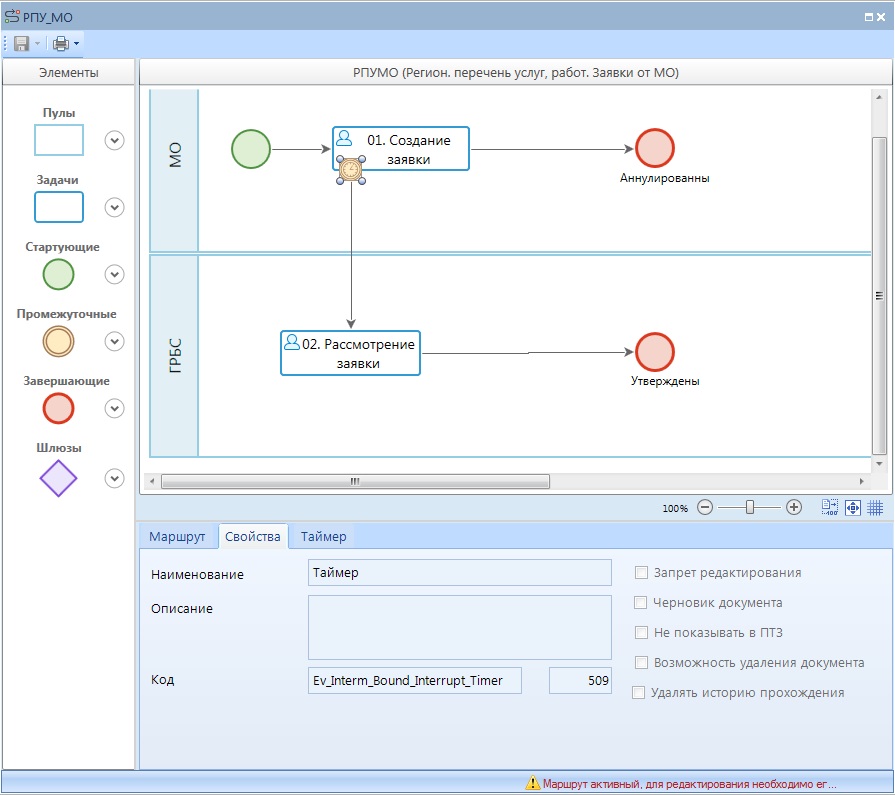The image size is (895, 795).
Task: Click the fit-to-window icon
Action: (x=853, y=507)
